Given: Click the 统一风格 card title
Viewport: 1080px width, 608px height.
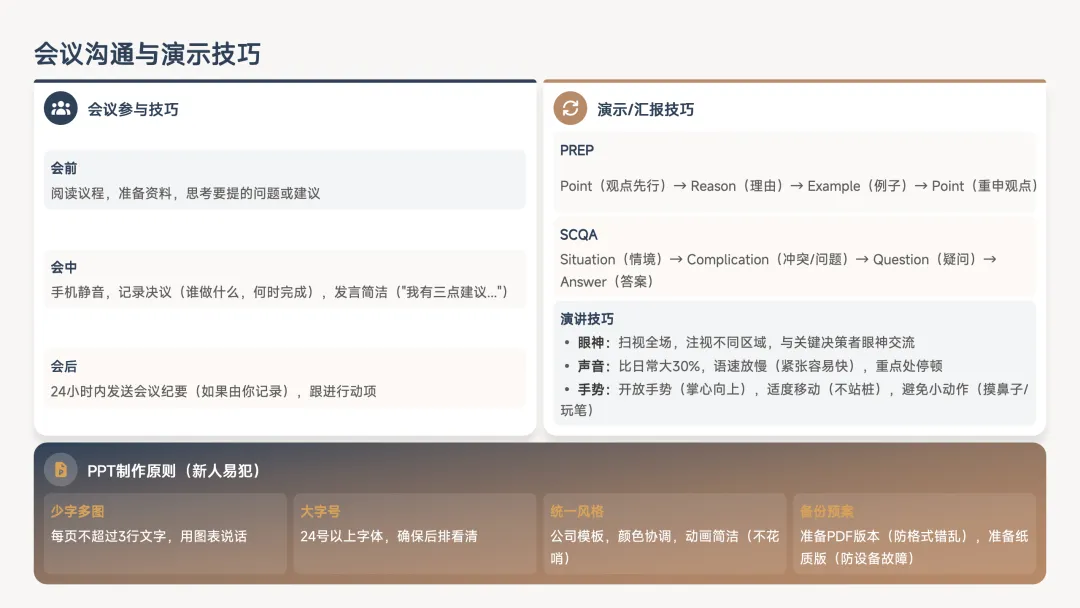Looking at the screenshot, I should tap(577, 512).
